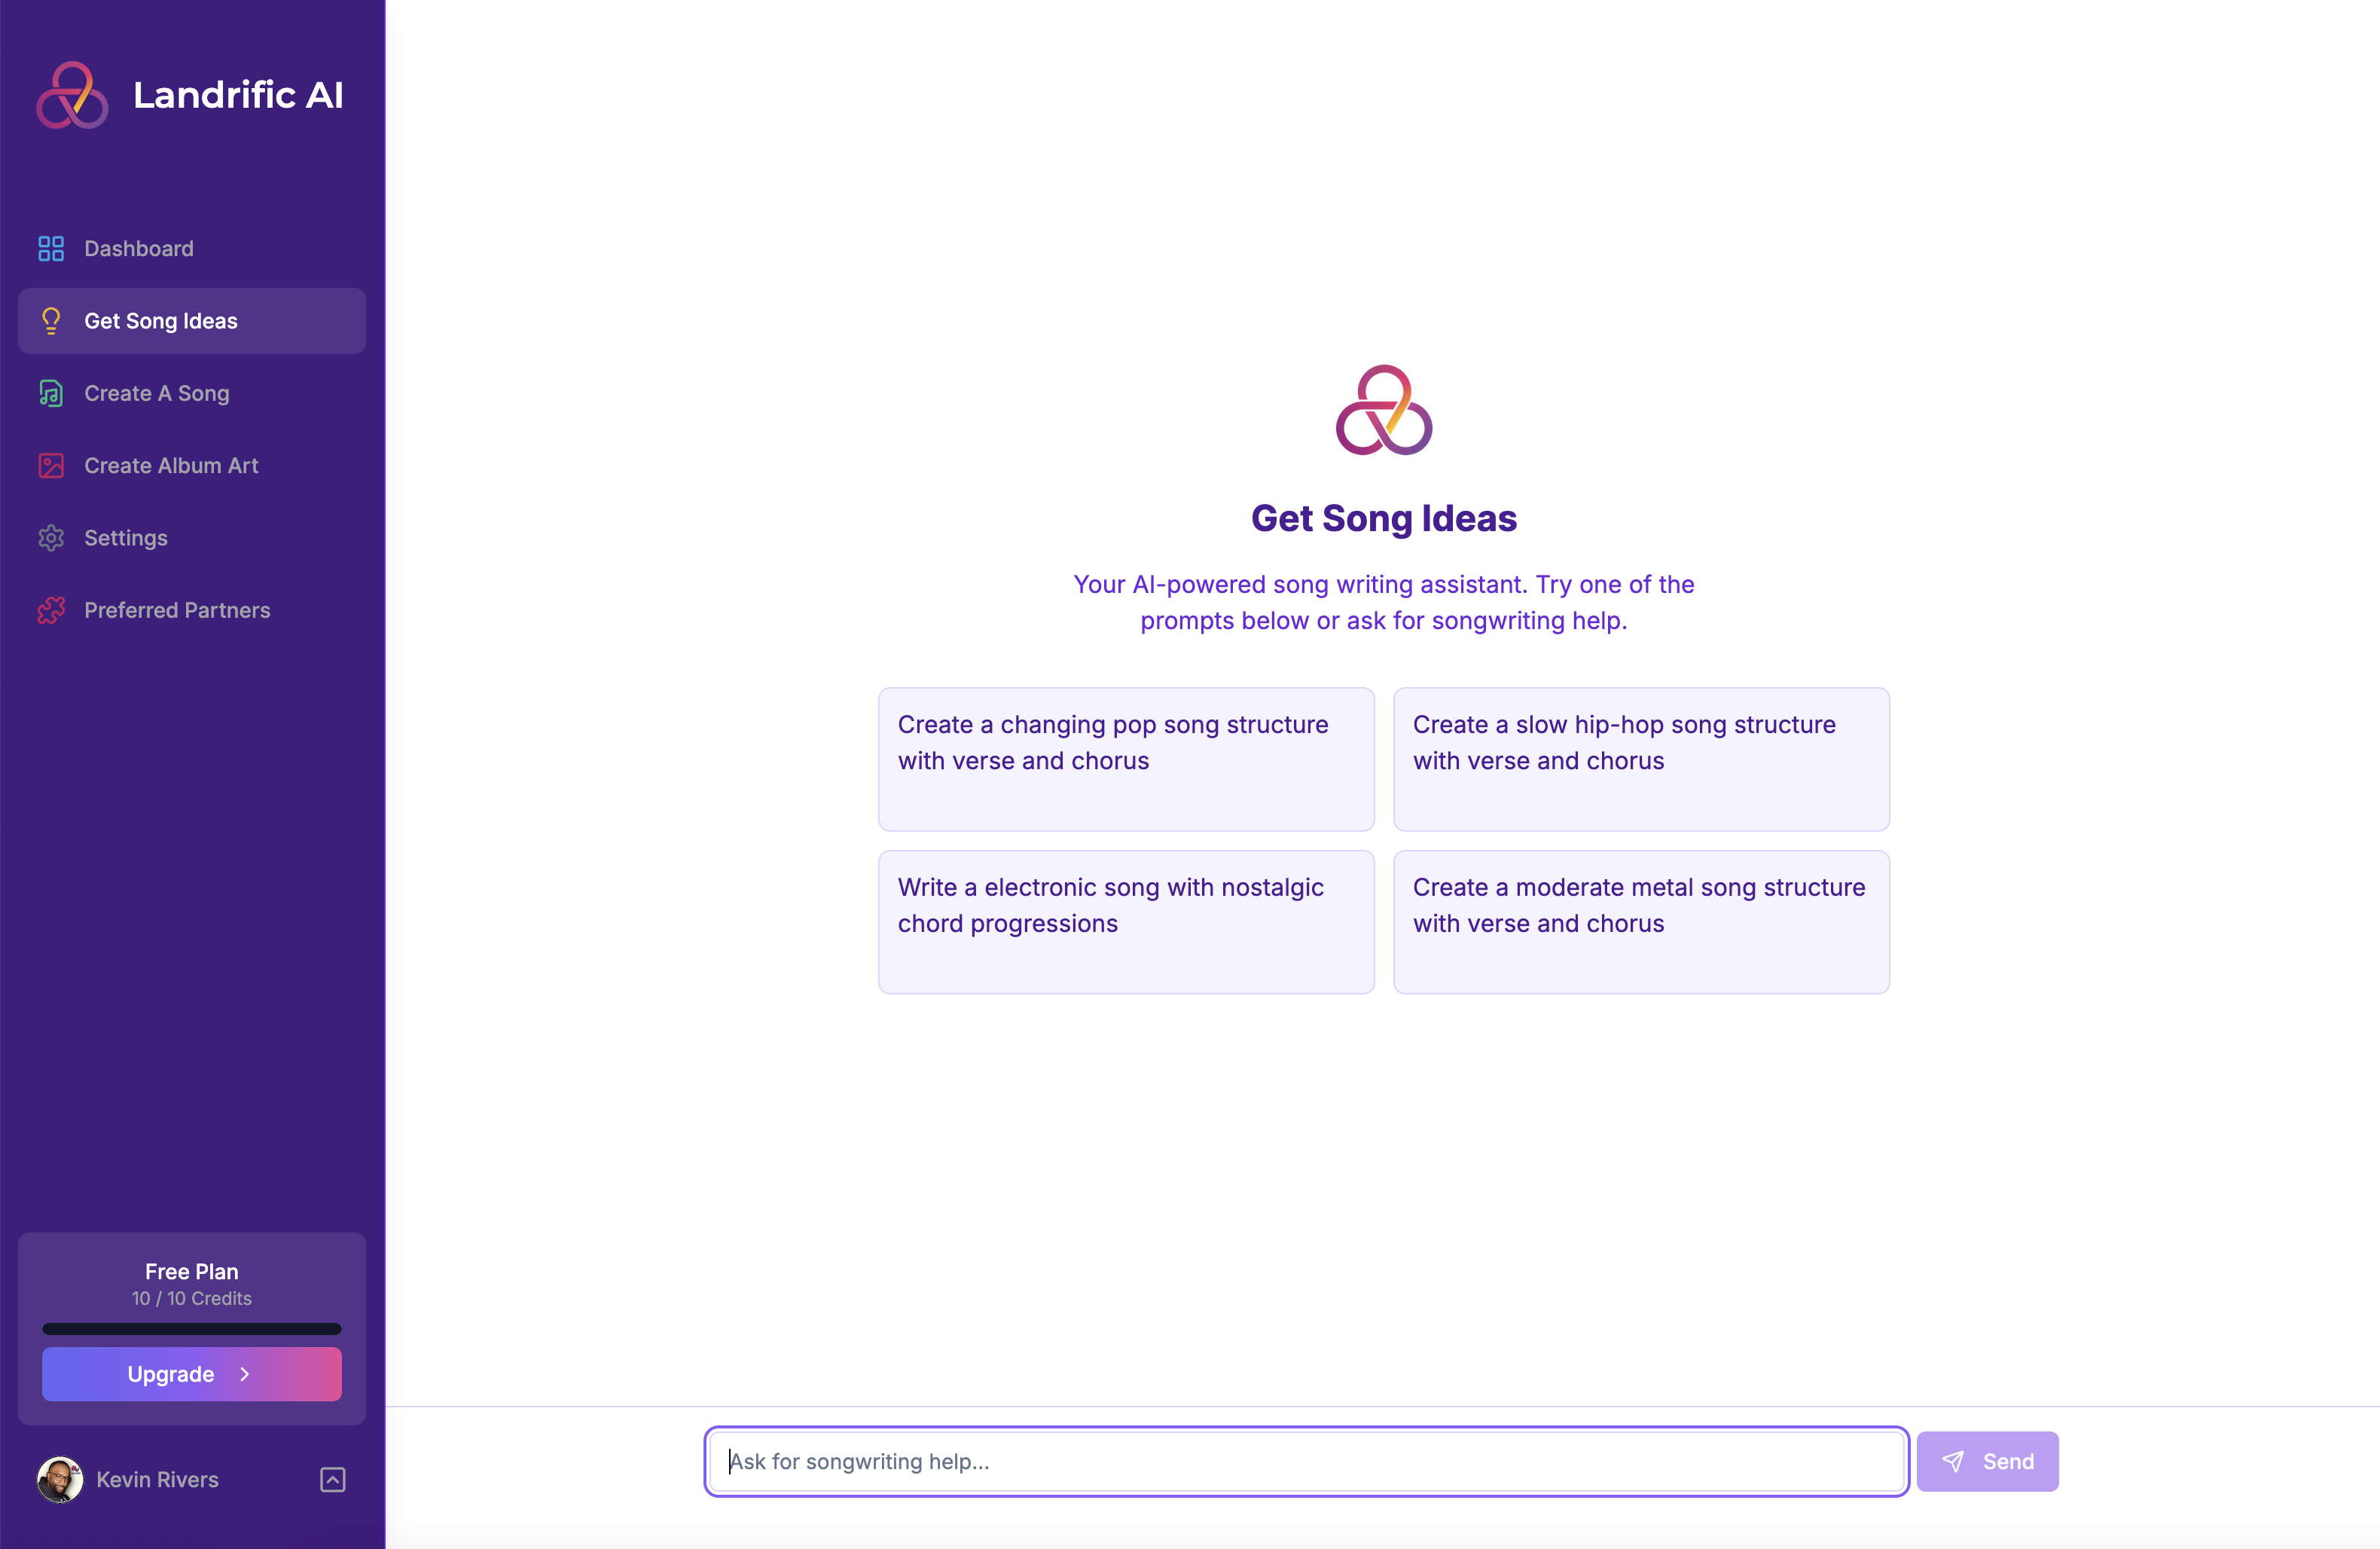Click the music note Create A Song icon
The height and width of the screenshot is (1549, 2380).
tap(51, 393)
